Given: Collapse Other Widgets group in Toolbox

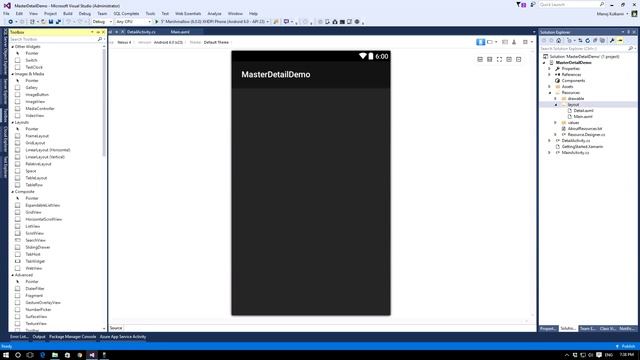Looking at the screenshot, I should [x=13, y=47].
